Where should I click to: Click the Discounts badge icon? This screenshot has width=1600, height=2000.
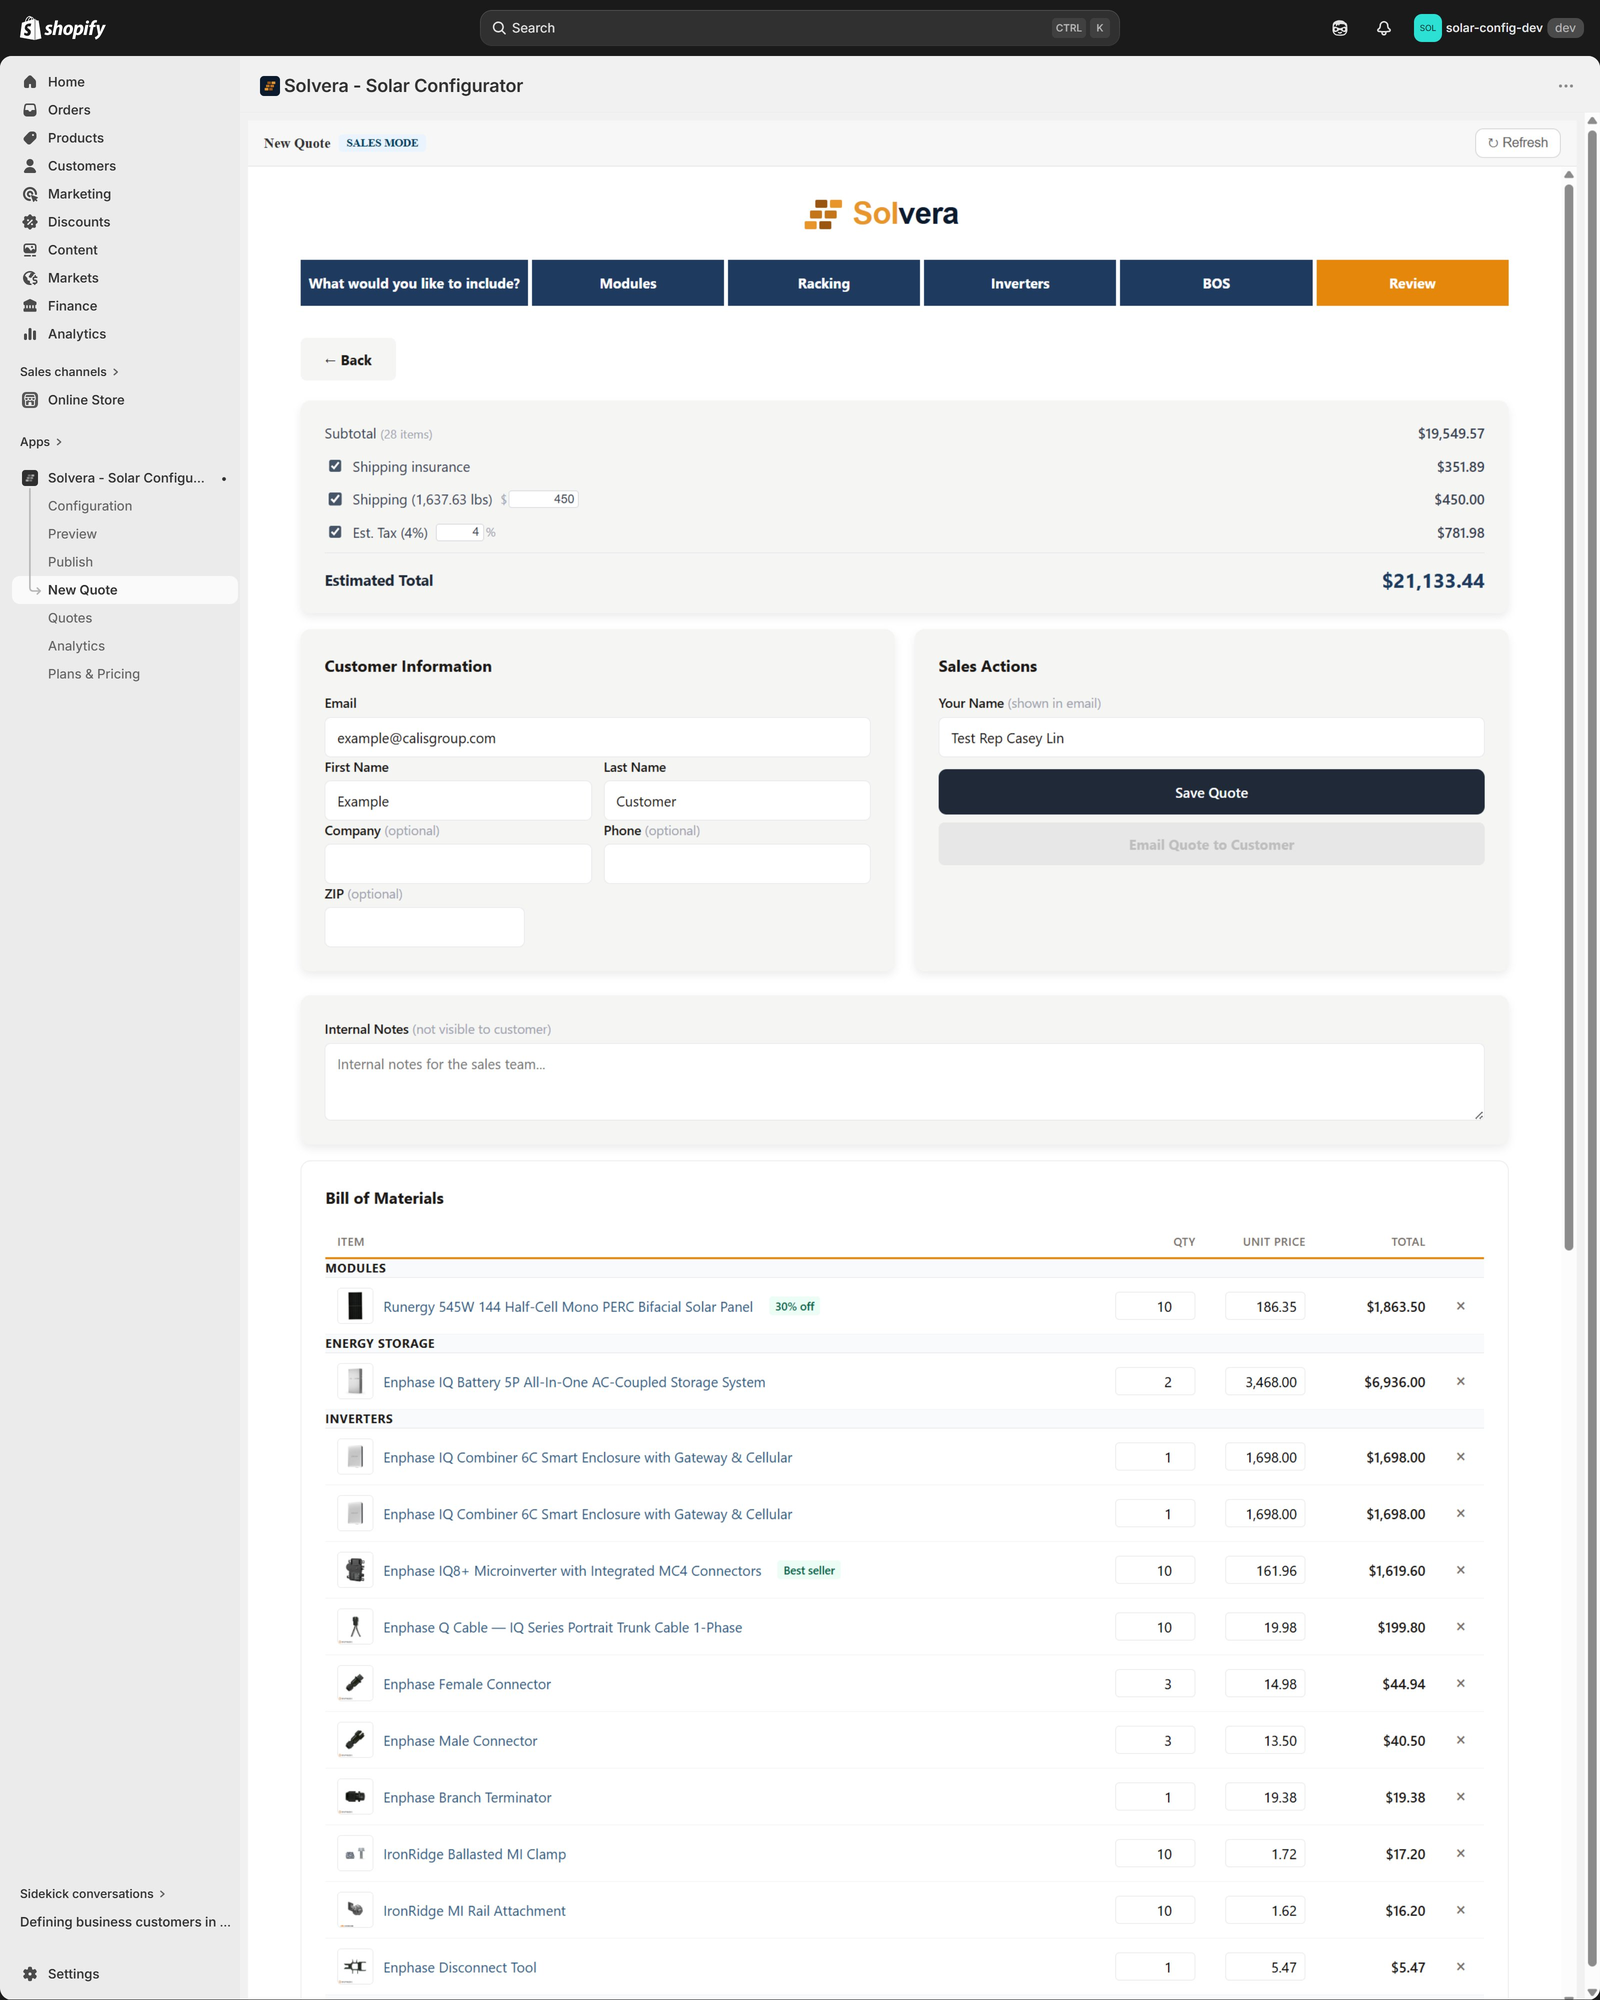pos(30,222)
